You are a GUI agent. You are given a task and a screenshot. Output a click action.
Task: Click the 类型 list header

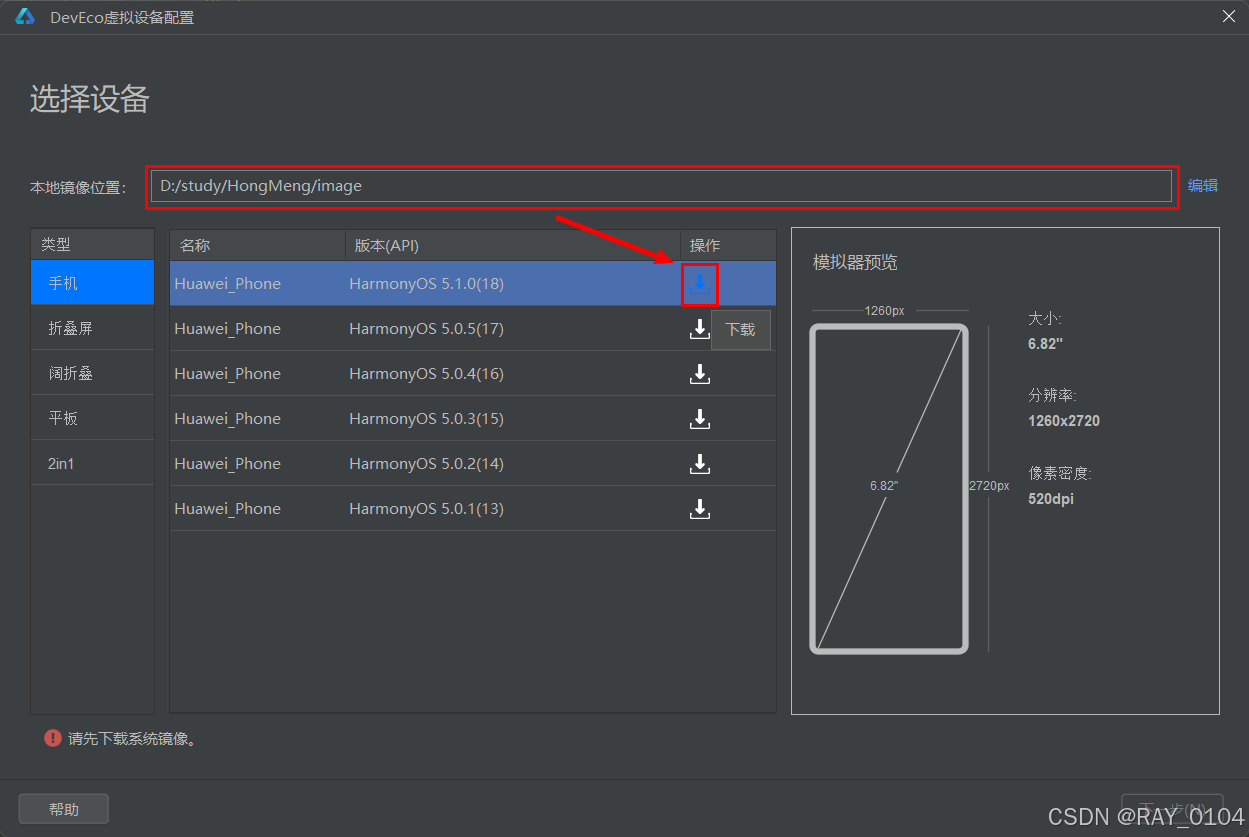click(93, 244)
